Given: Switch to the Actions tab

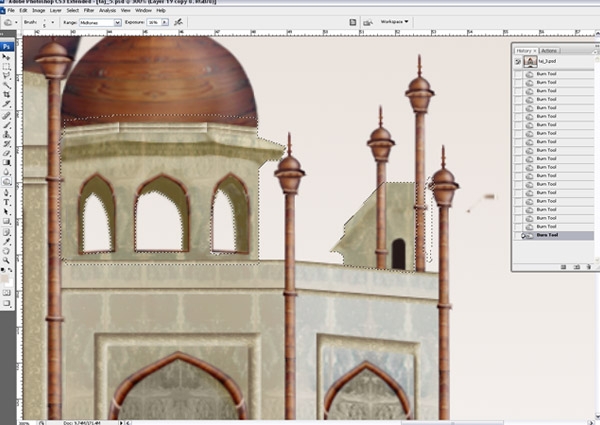Looking at the screenshot, I should point(549,50).
